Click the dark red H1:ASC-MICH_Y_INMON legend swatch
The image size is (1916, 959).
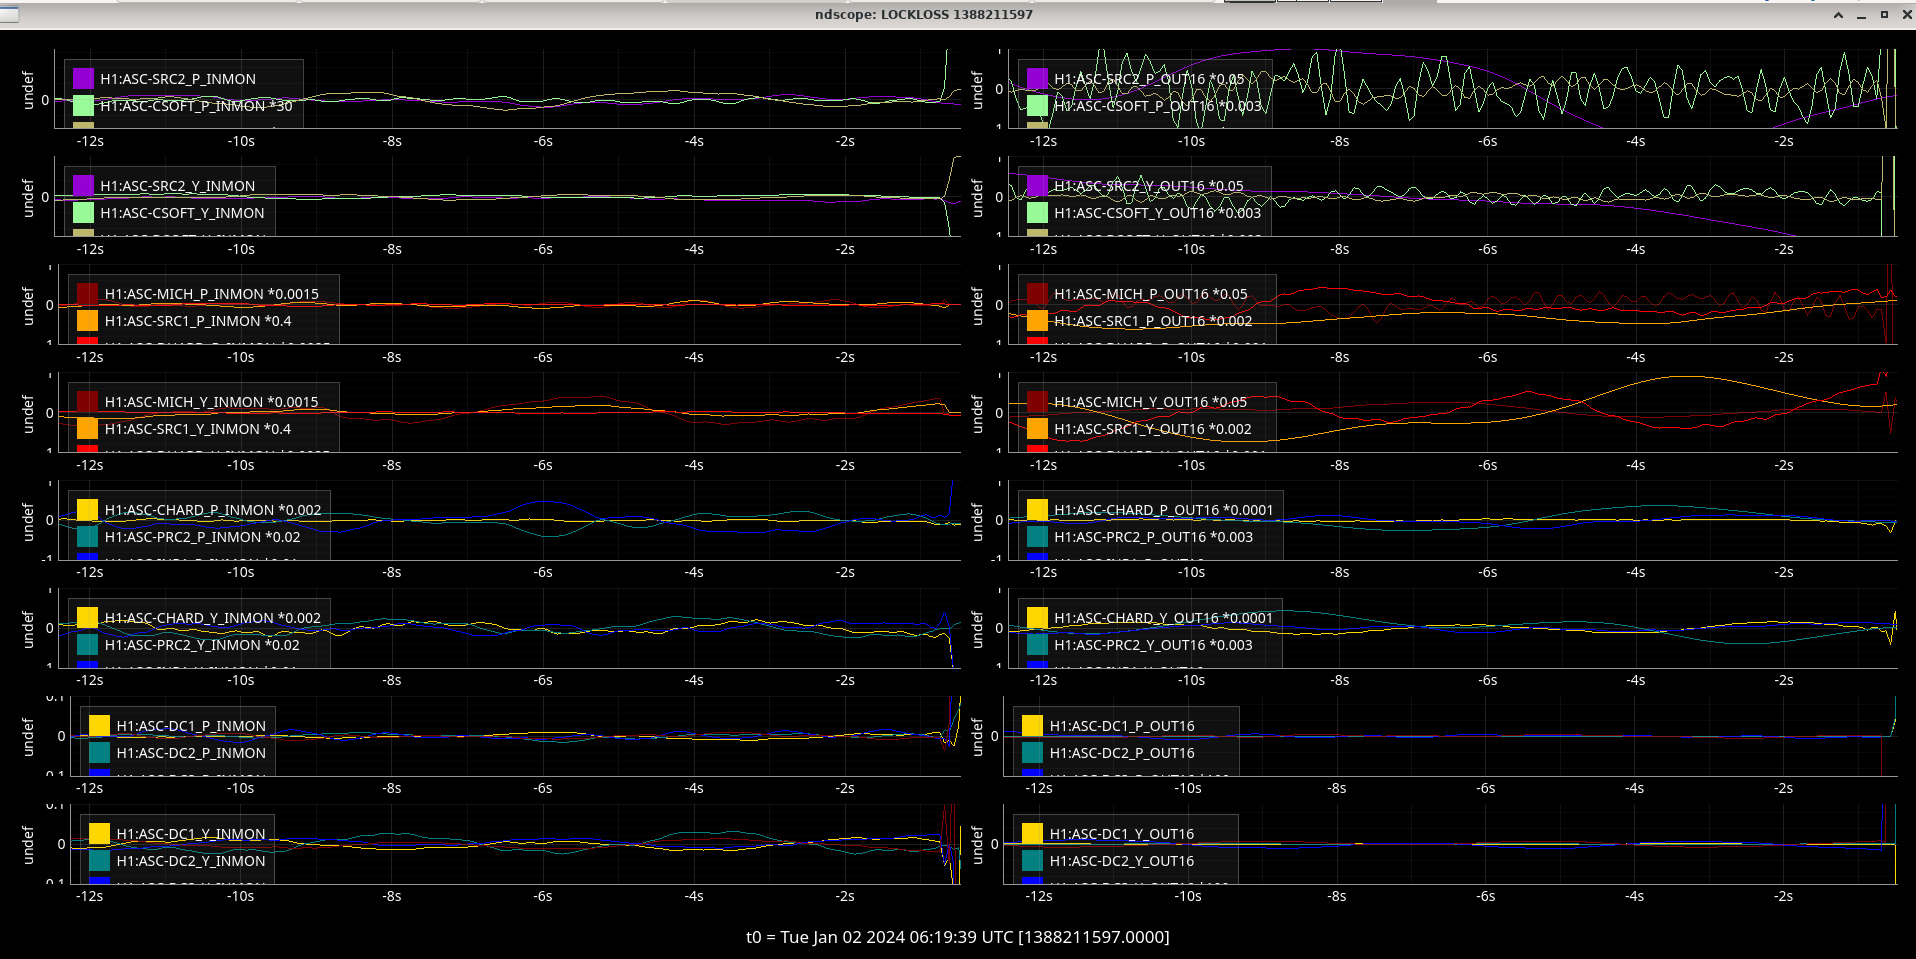point(88,401)
